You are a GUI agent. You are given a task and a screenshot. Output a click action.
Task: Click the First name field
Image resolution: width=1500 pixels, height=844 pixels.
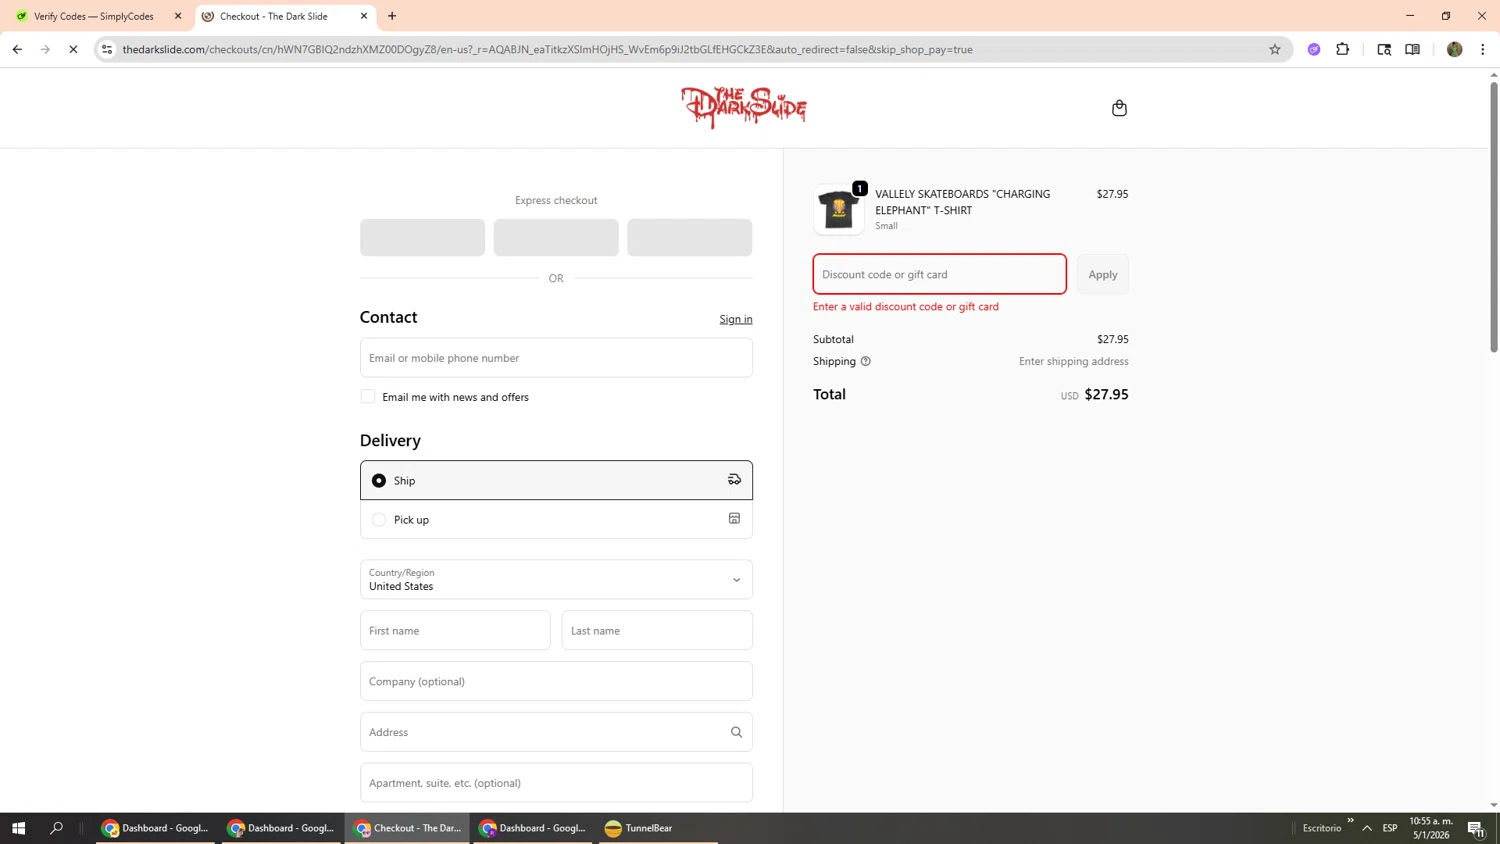(455, 631)
